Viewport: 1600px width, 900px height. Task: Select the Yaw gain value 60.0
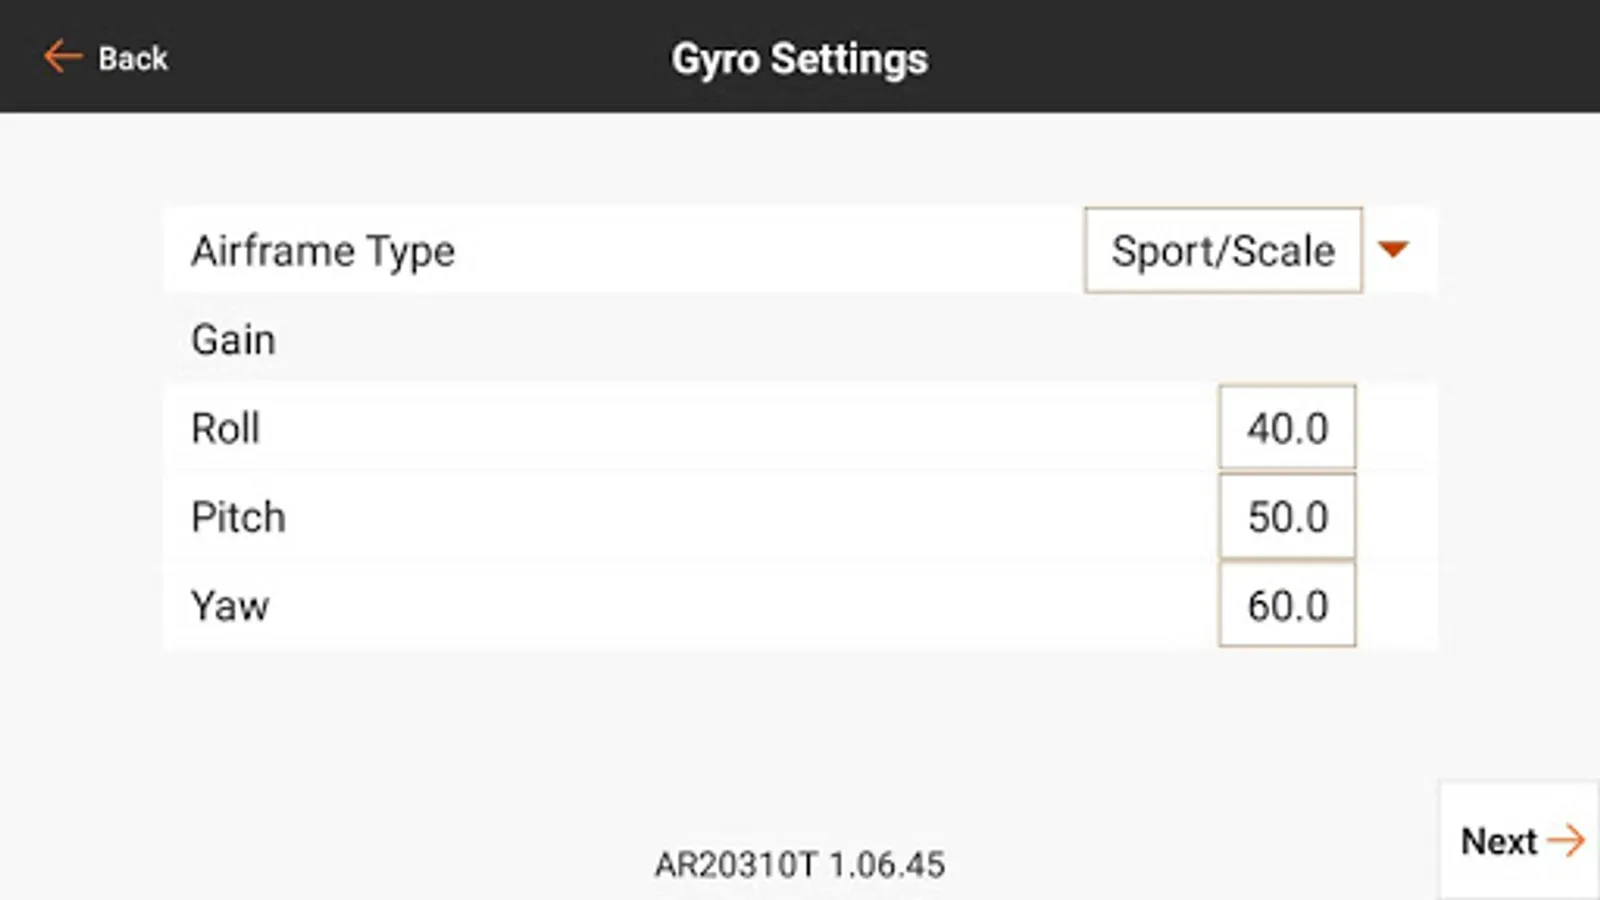pyautogui.click(x=1287, y=605)
